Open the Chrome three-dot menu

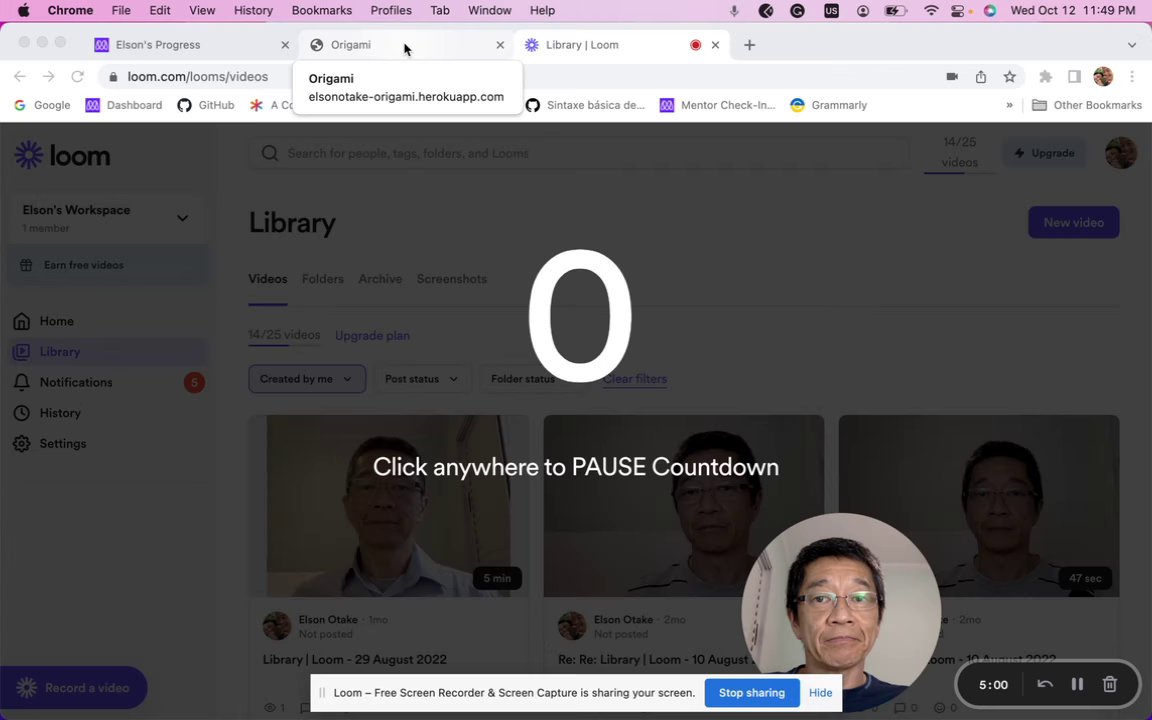click(x=1132, y=76)
